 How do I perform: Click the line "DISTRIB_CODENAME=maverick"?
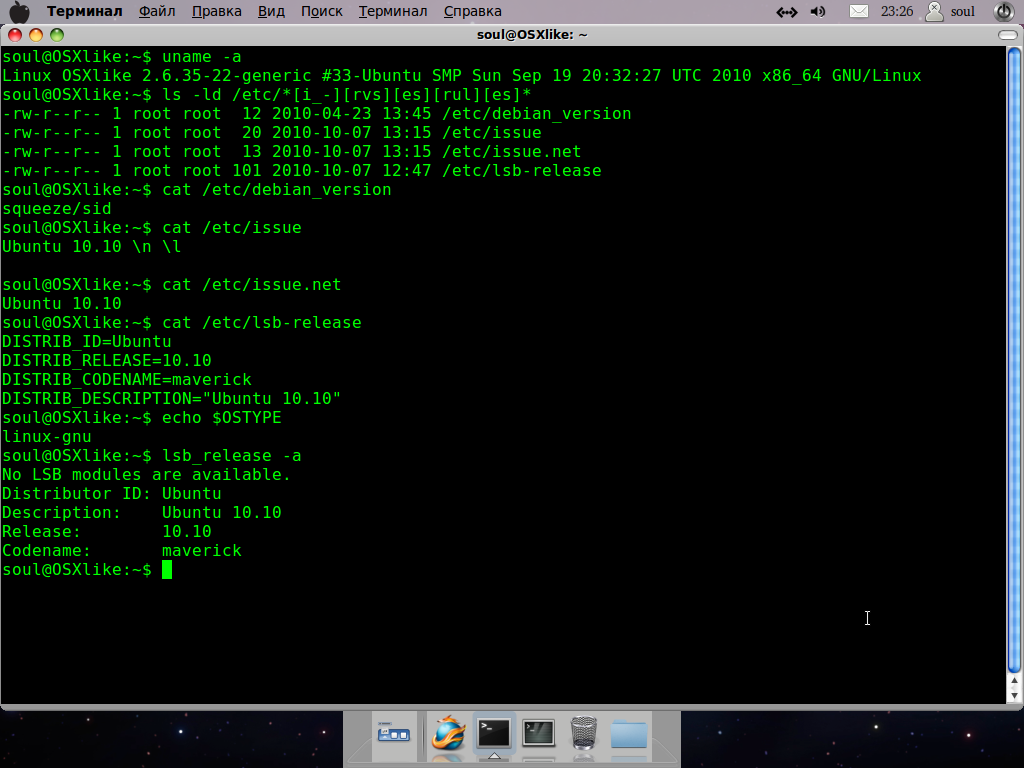click(127, 379)
